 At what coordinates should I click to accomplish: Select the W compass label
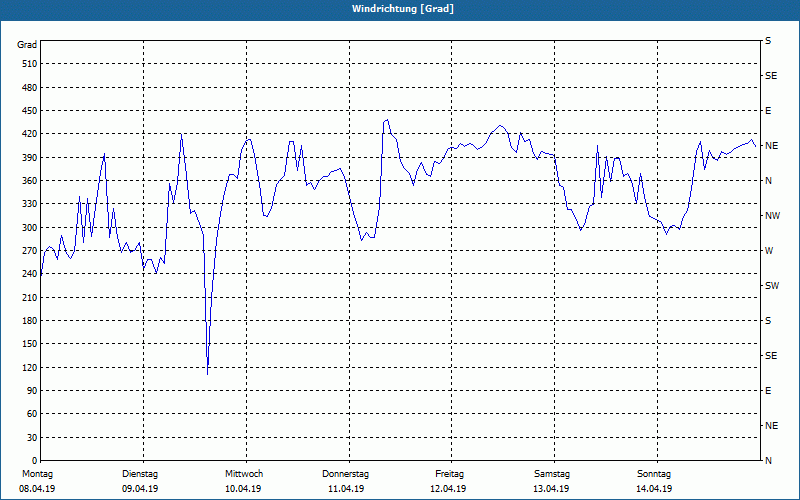tap(769, 251)
